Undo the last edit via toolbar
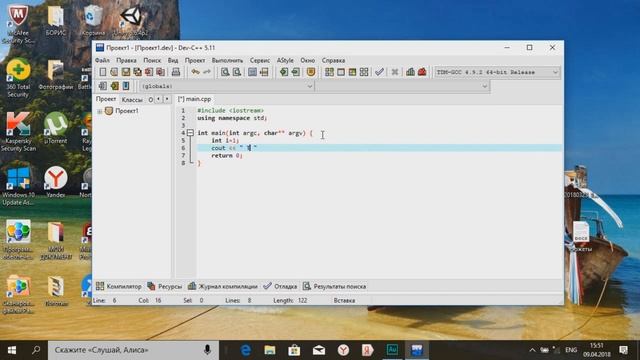This screenshot has height=360, width=640. (196, 72)
